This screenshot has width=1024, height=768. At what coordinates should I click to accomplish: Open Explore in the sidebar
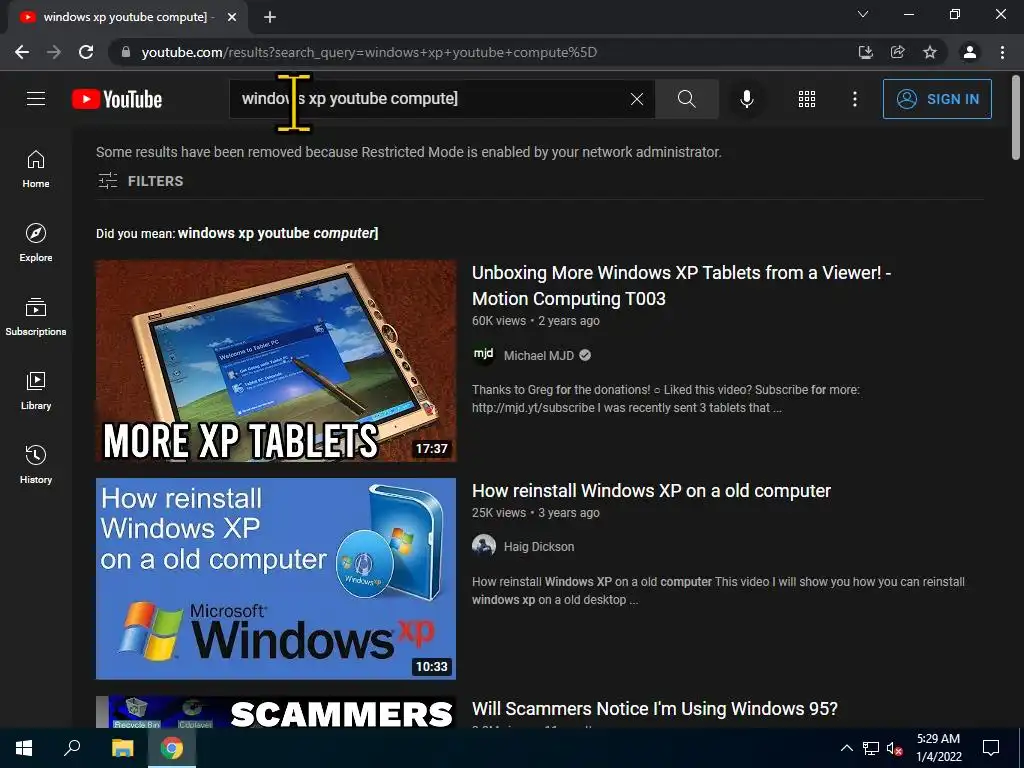click(x=36, y=243)
